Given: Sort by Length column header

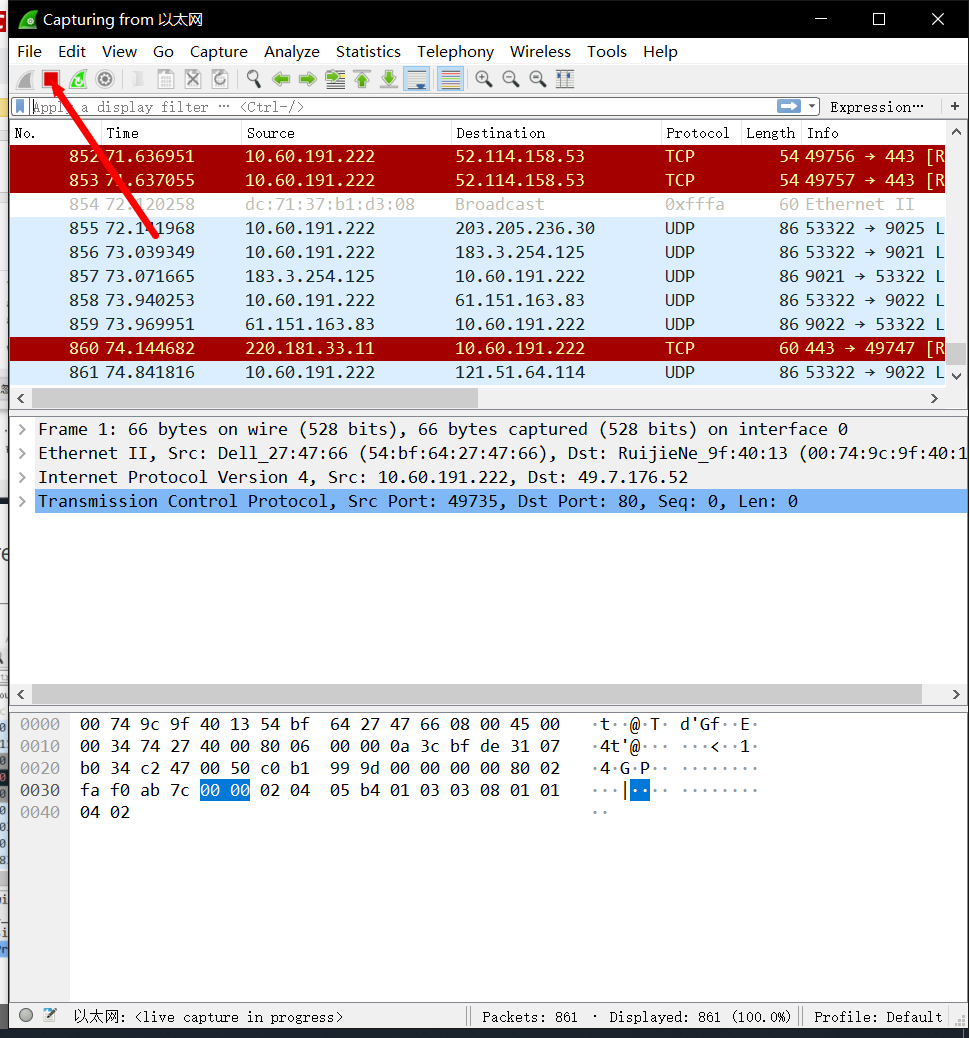Looking at the screenshot, I should coord(771,133).
